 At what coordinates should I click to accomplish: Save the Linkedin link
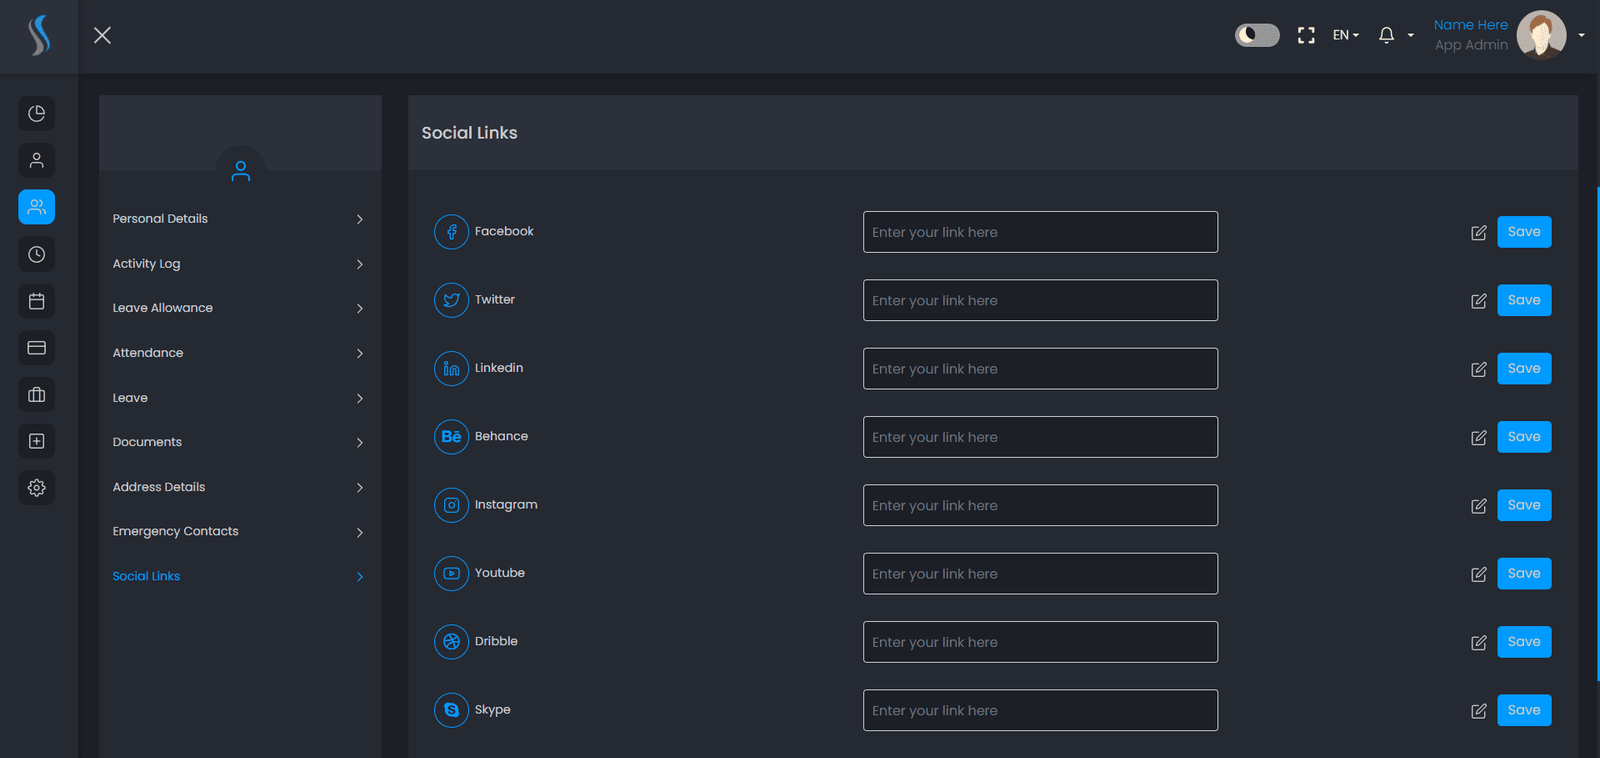tap(1524, 369)
